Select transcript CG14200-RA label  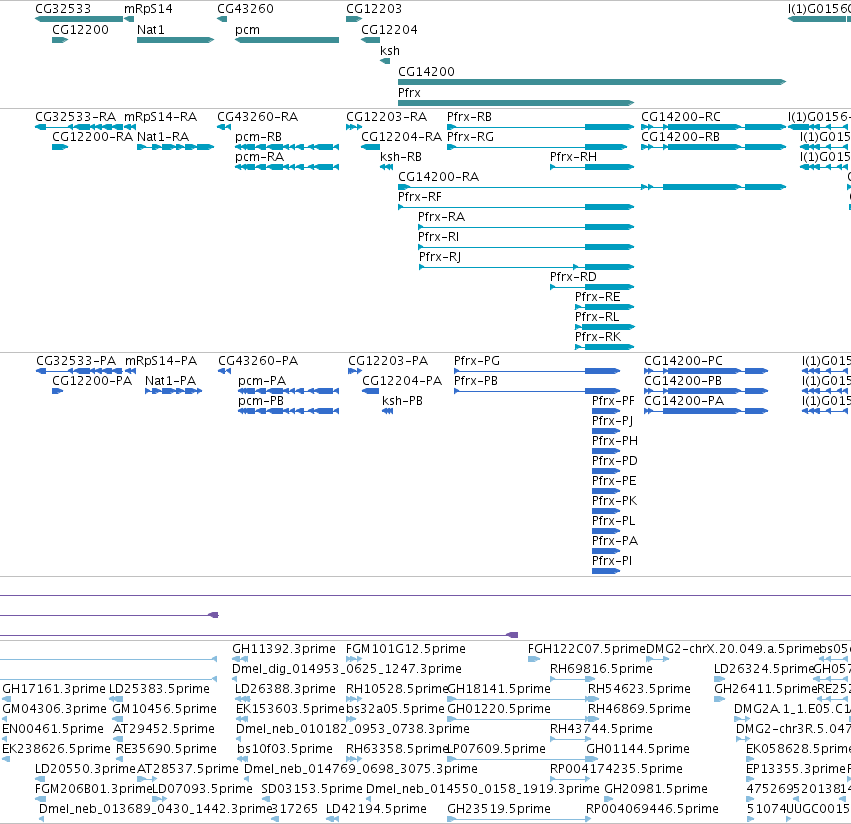439,177
